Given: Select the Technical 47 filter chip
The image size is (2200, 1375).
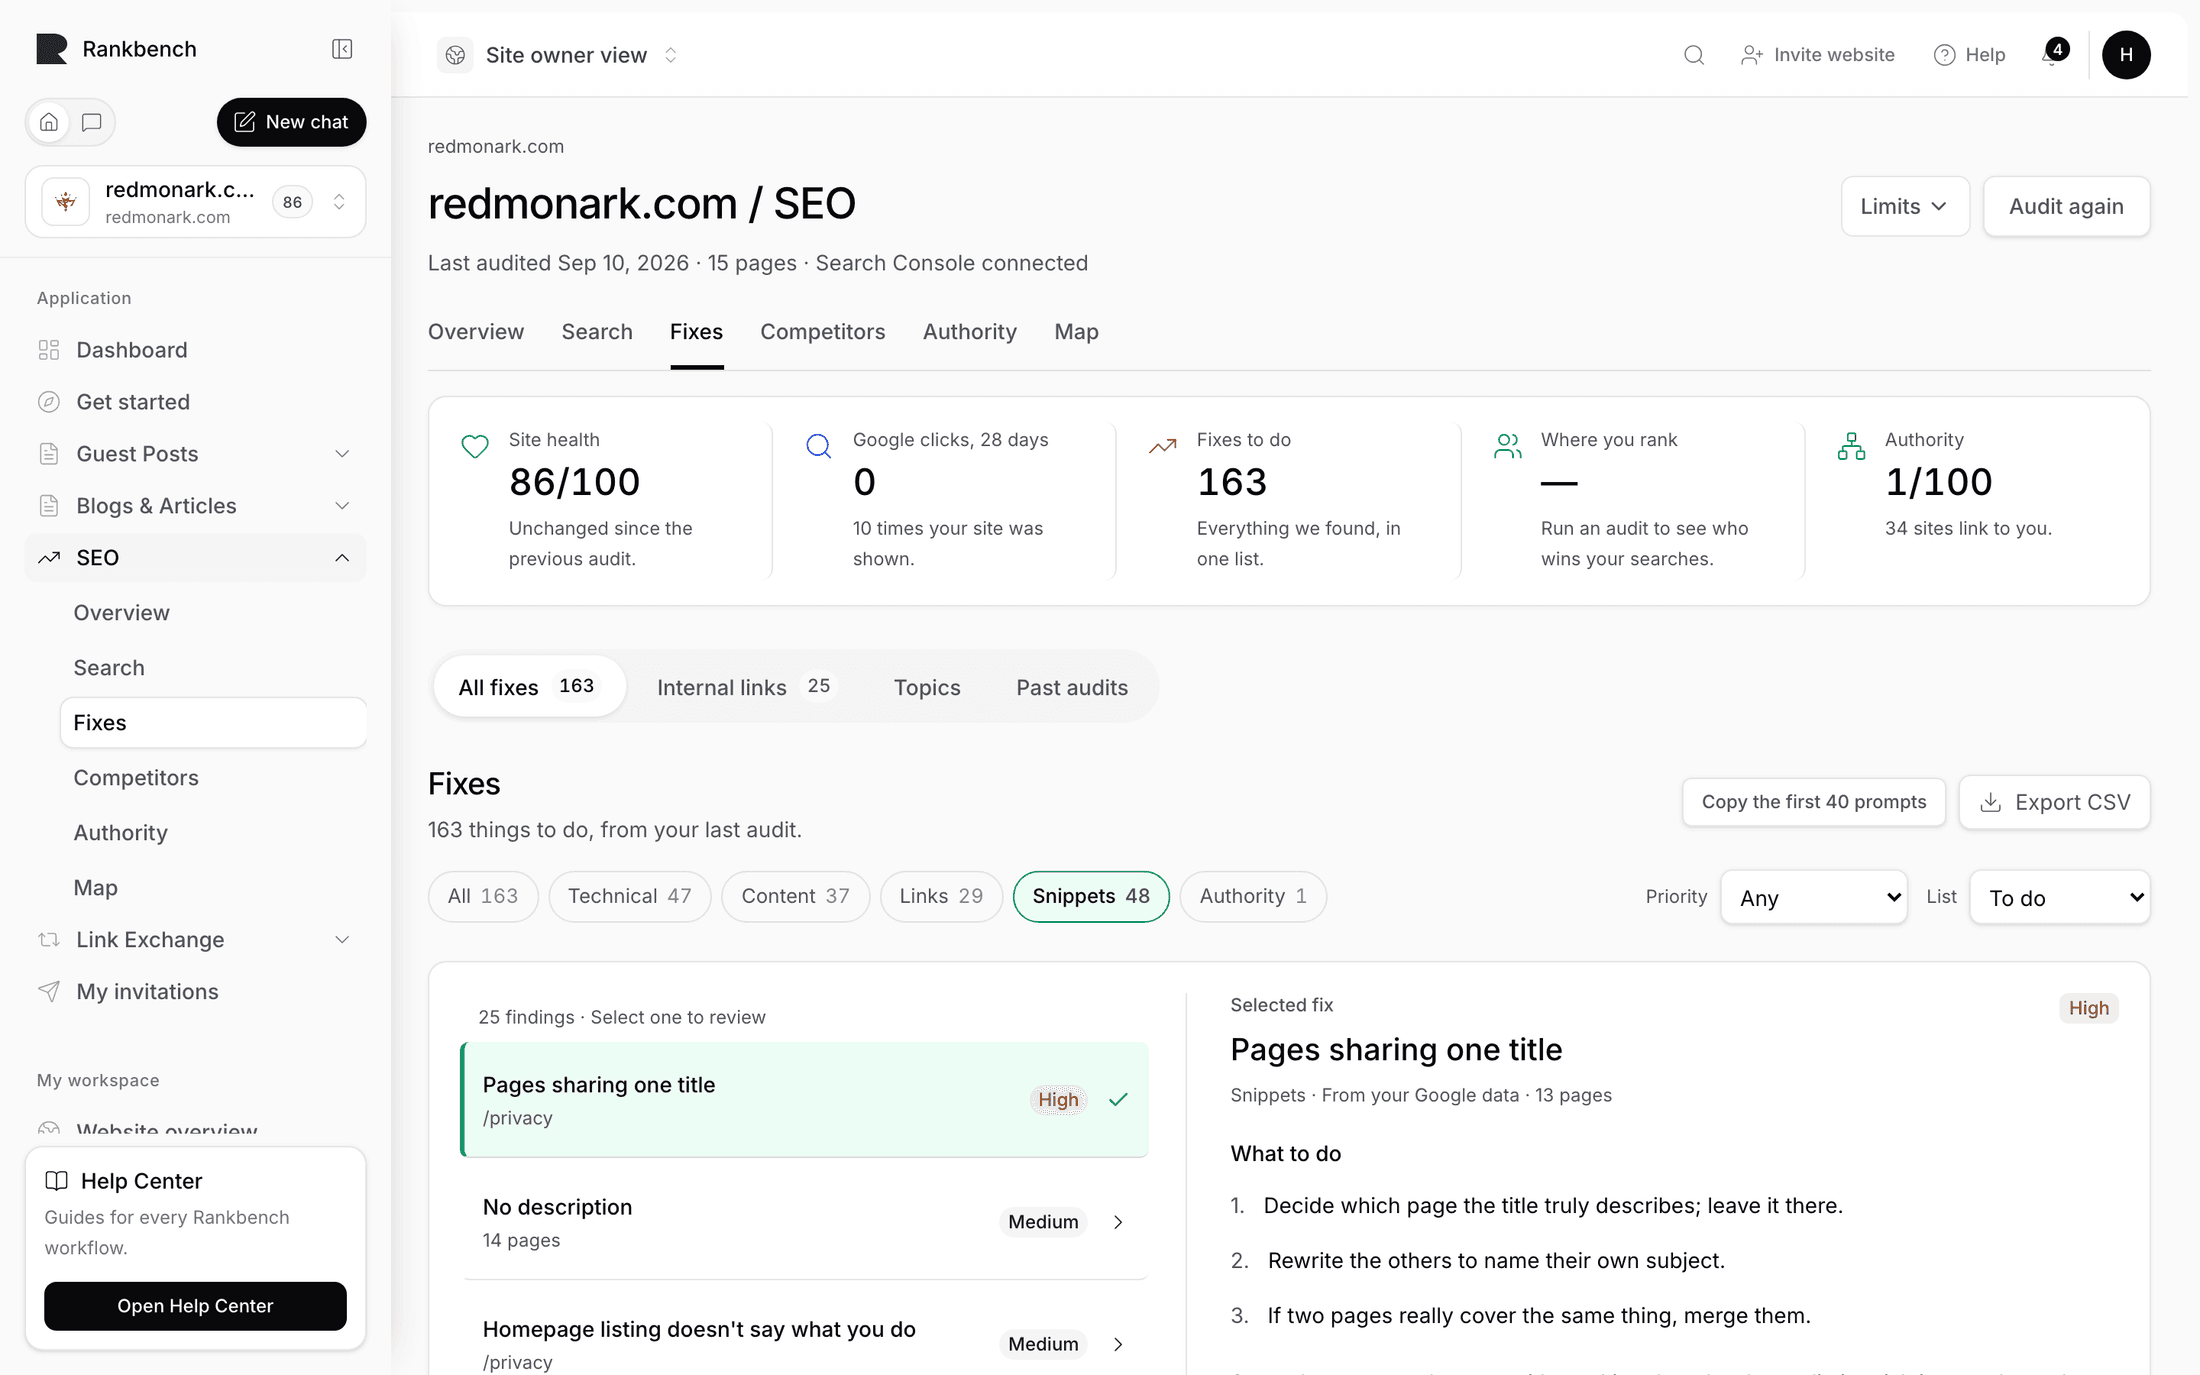Looking at the screenshot, I should coord(629,896).
